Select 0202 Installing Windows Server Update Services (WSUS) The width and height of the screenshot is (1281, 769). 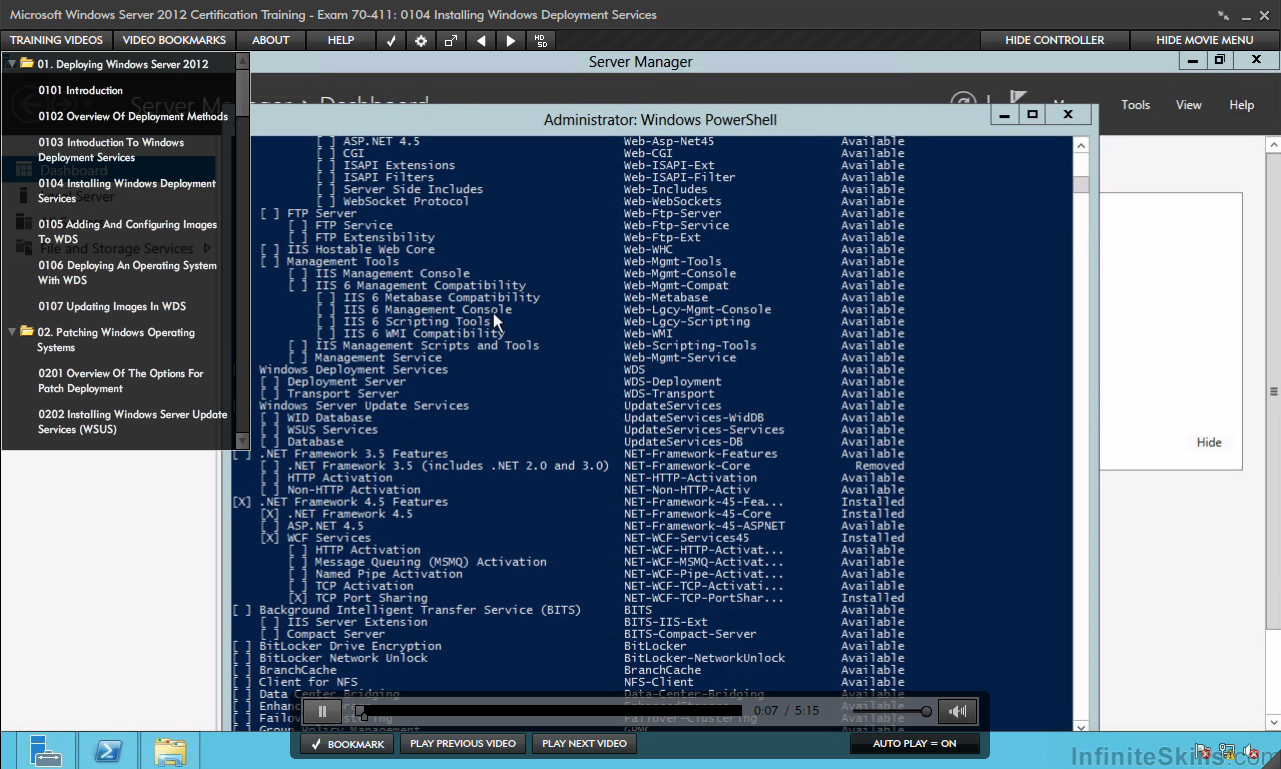tap(133, 422)
